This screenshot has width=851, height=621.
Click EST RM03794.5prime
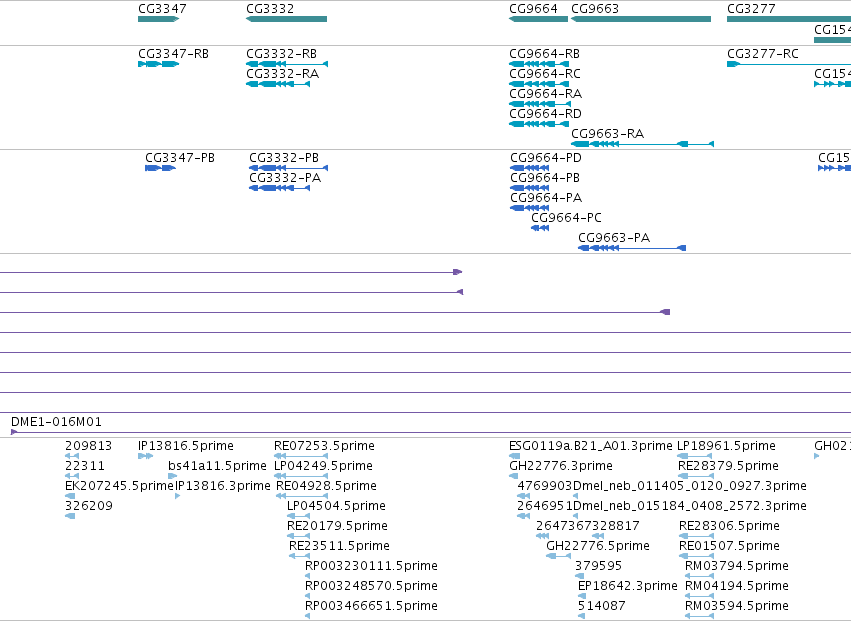tap(700, 576)
